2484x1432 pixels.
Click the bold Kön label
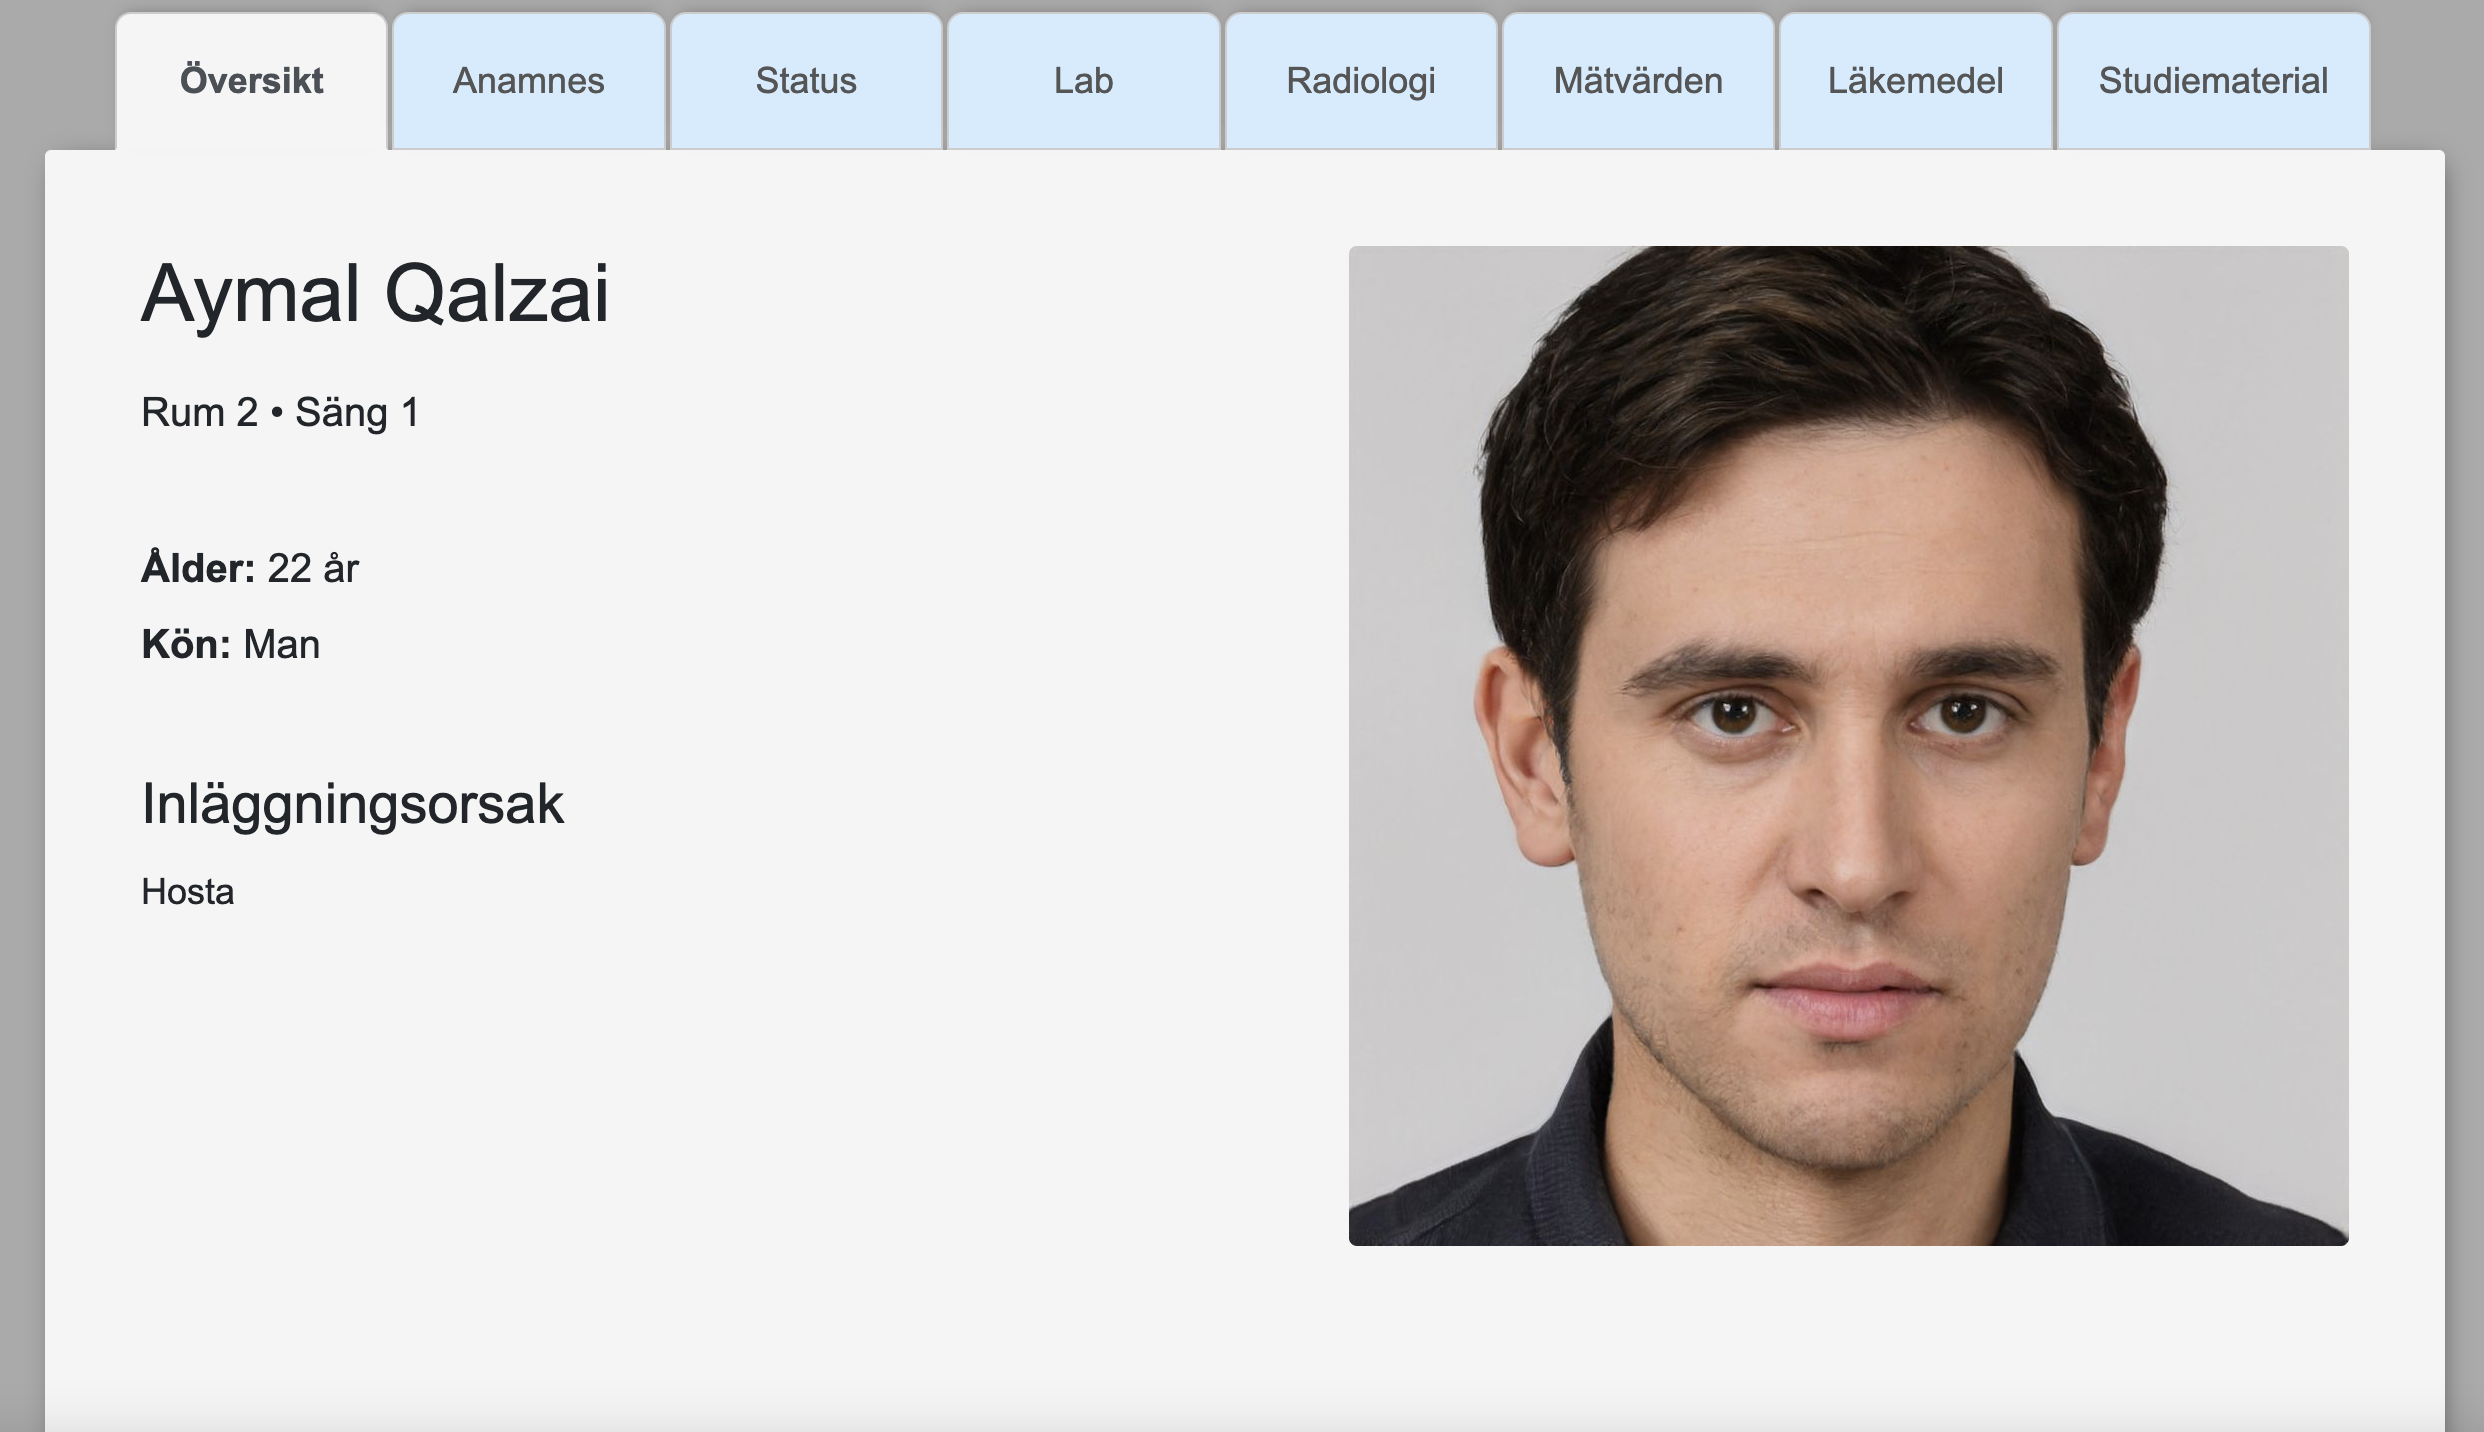coord(186,644)
